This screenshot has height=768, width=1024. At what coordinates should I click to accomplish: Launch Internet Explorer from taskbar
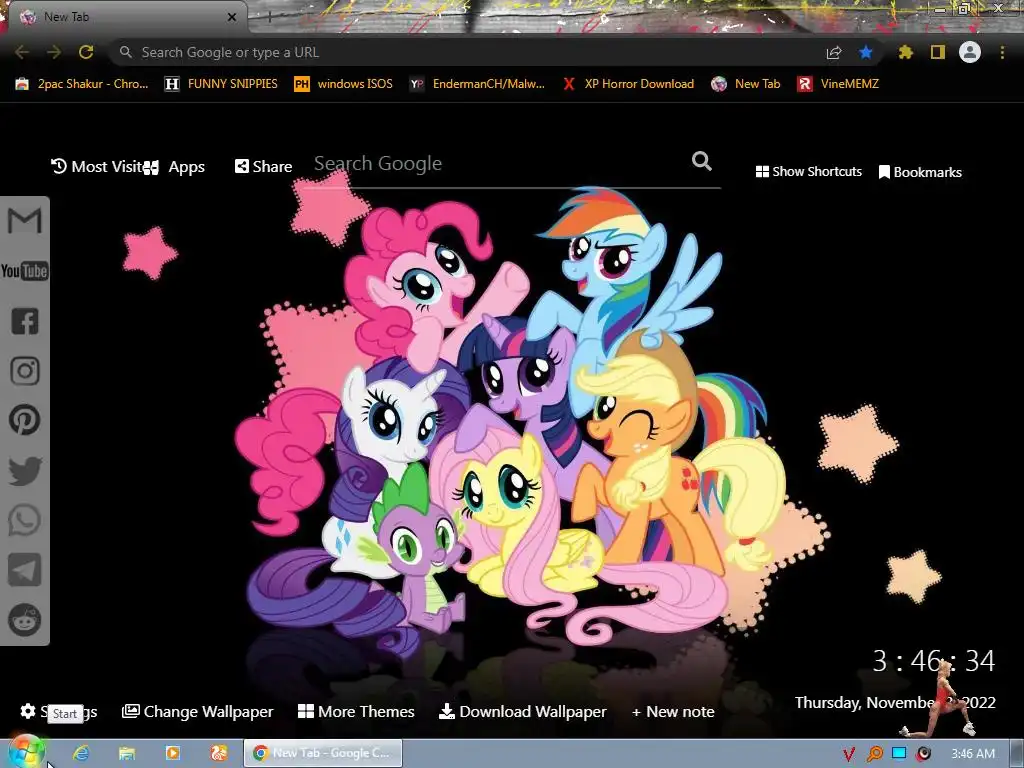point(81,753)
